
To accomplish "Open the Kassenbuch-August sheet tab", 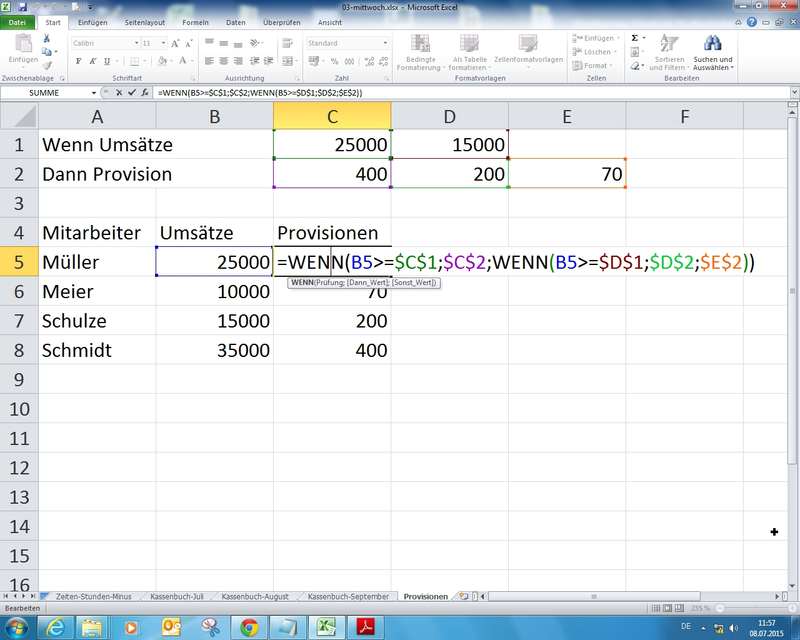I will 255,596.
